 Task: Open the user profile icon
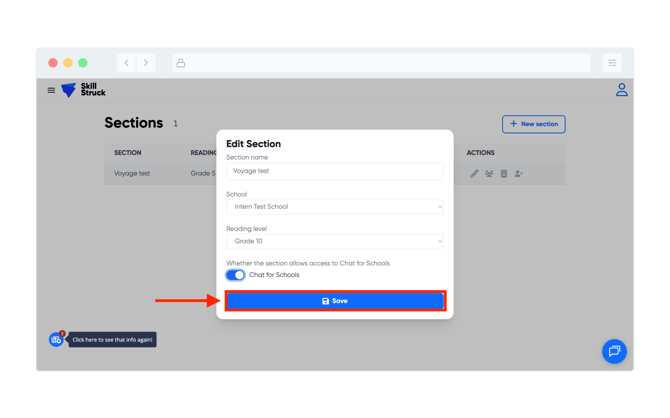pyautogui.click(x=621, y=90)
